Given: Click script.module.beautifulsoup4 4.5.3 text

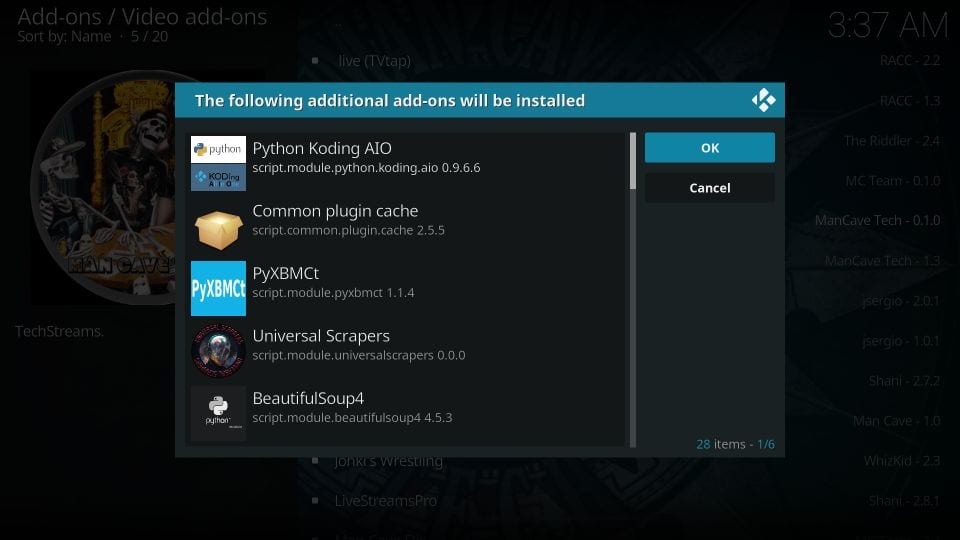Looking at the screenshot, I should coord(352,418).
